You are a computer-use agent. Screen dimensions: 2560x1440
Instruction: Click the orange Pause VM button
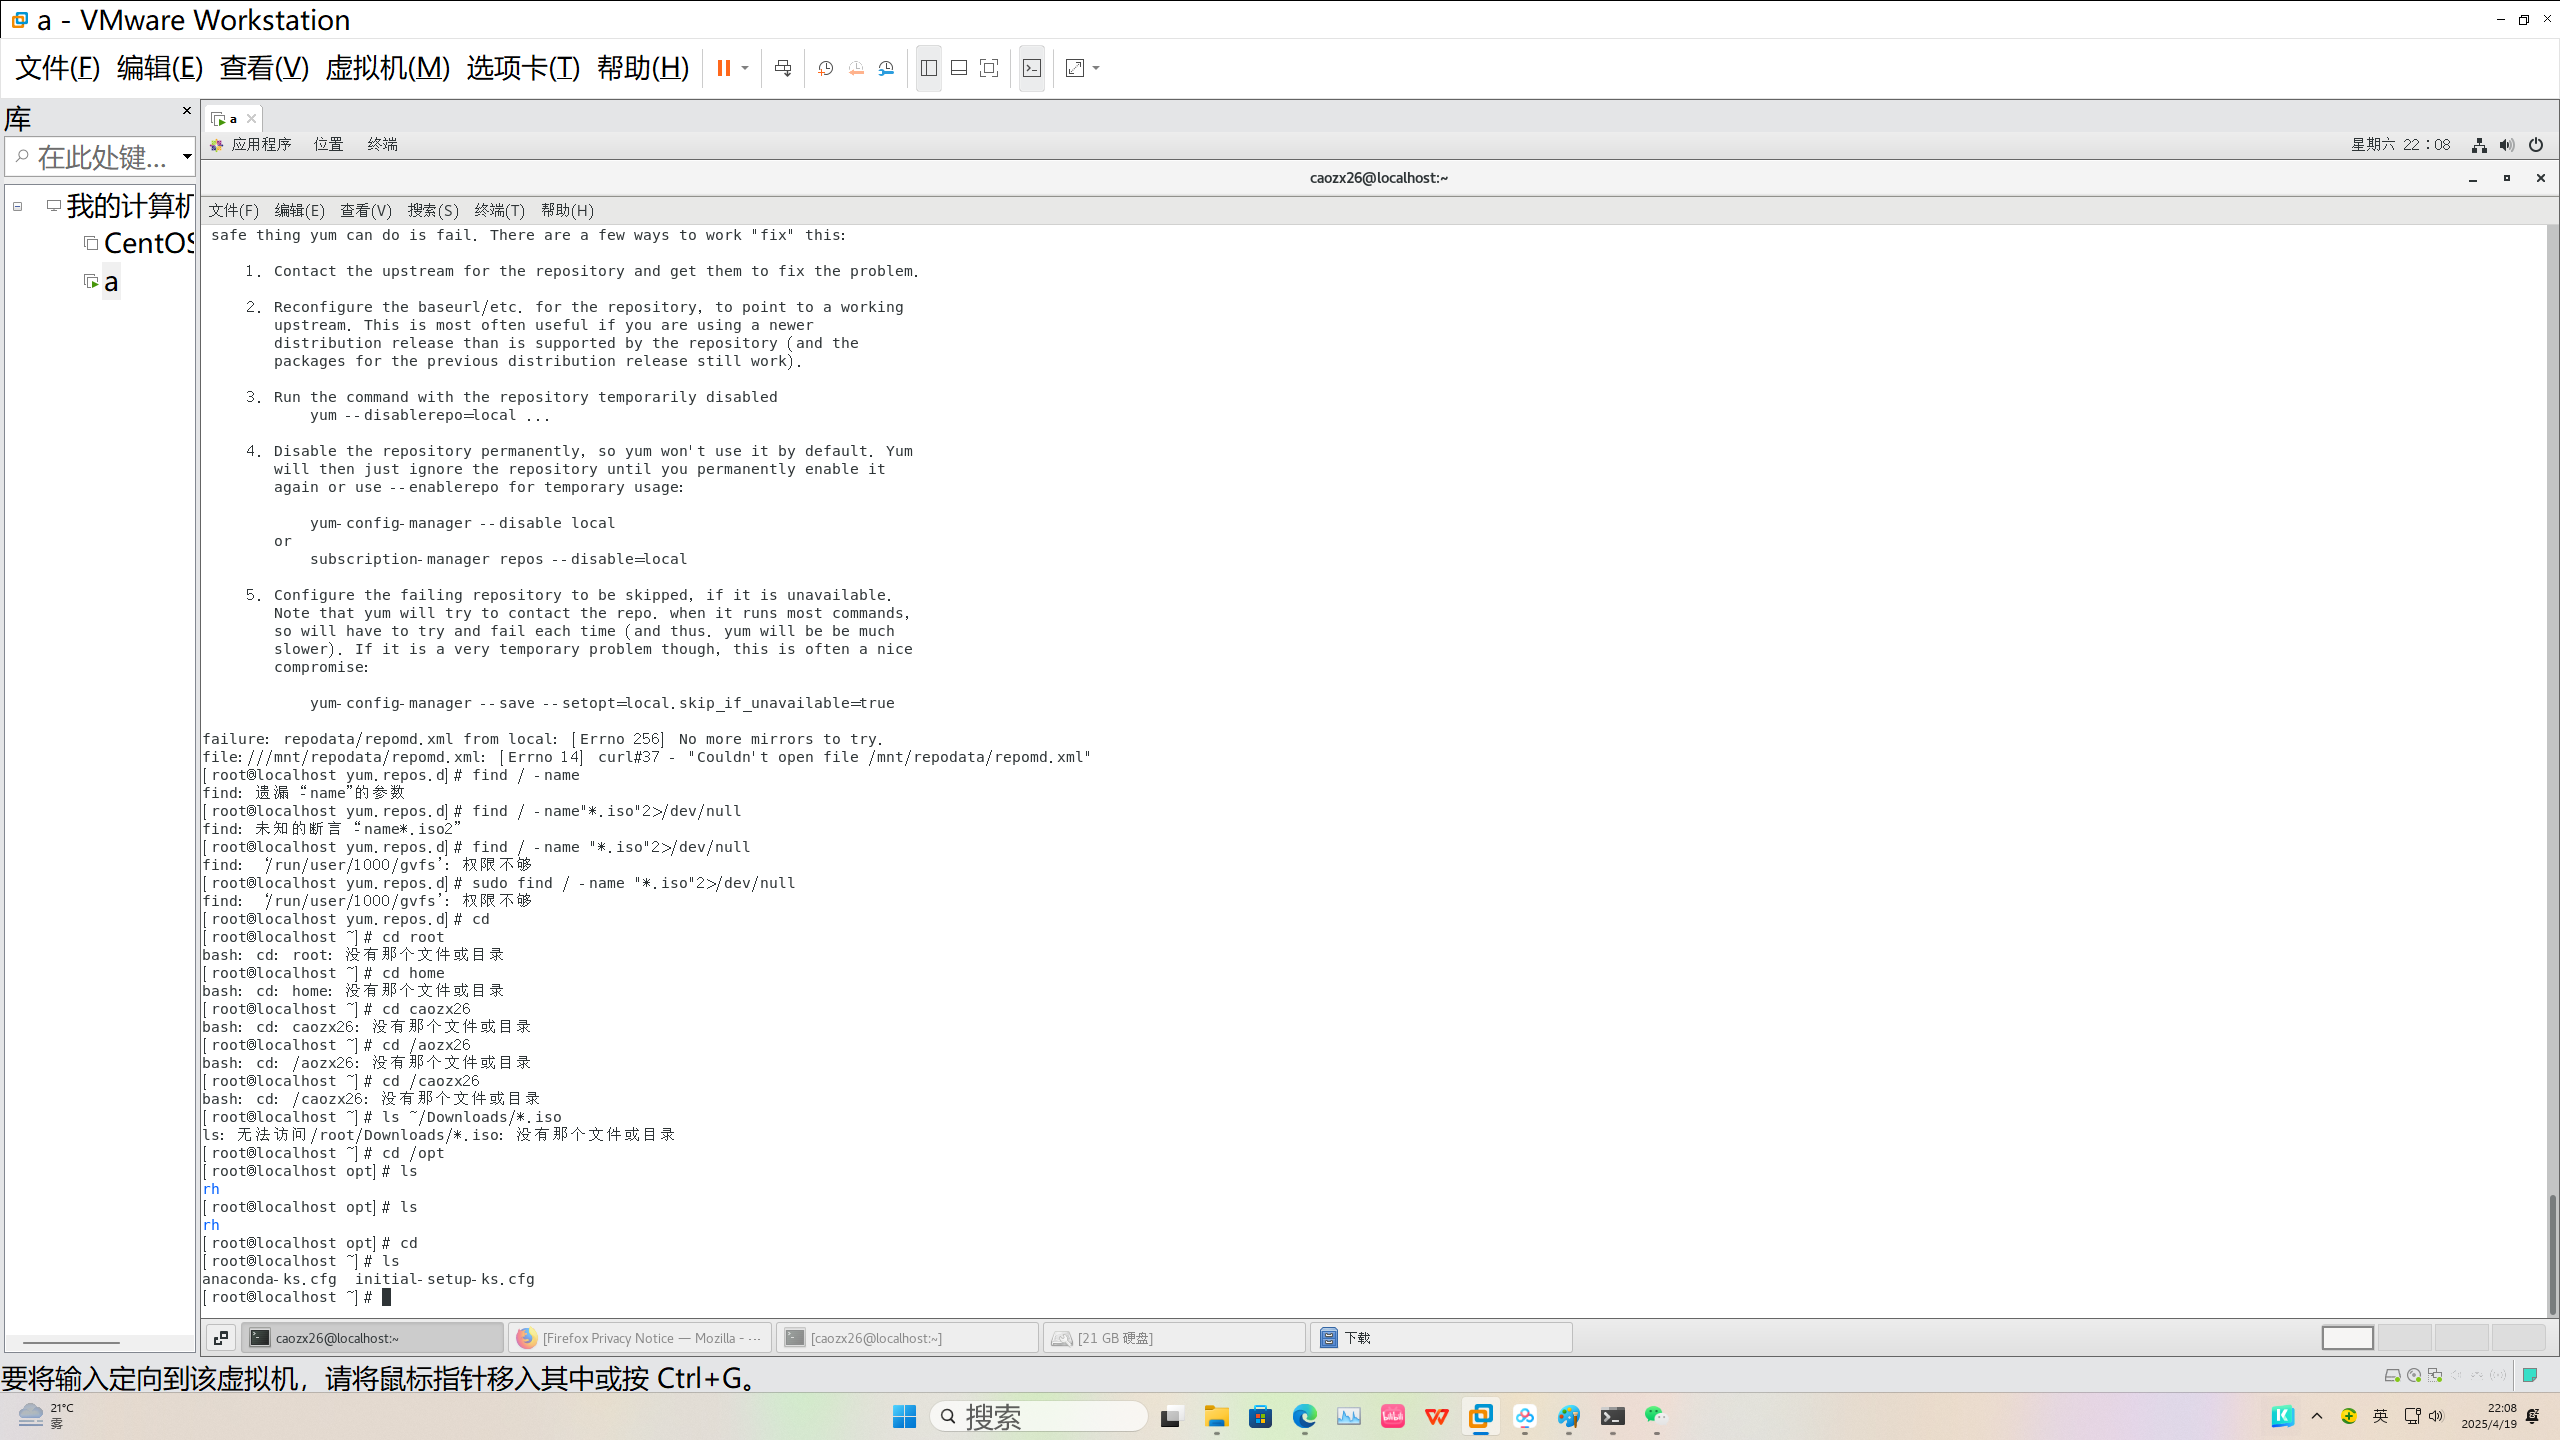(x=723, y=68)
